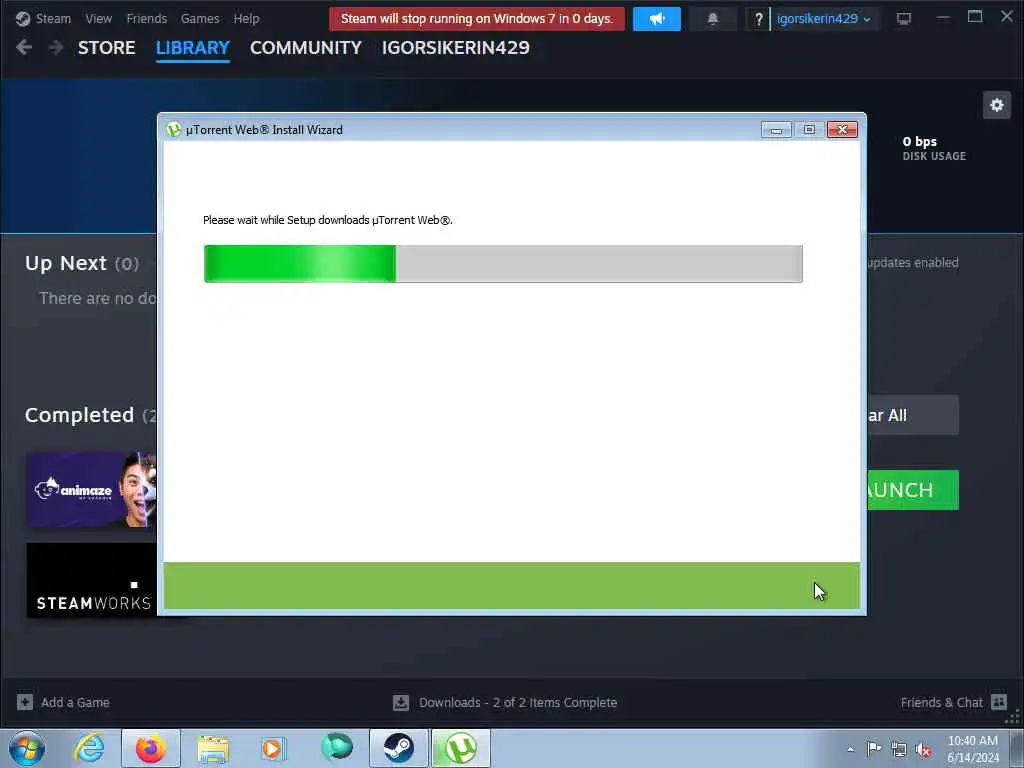Viewport: 1024px width, 768px height.
Task: Click the µTorrent logo in wizard title bar
Action: 174,129
